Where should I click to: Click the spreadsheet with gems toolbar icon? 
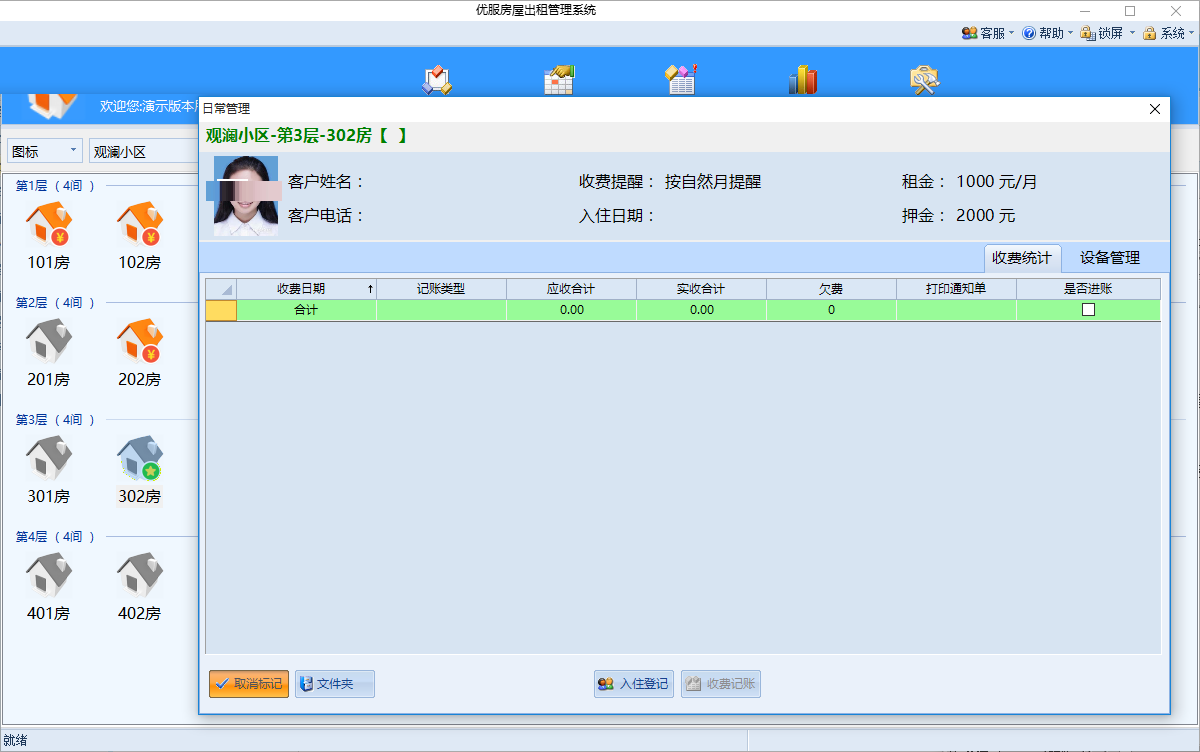681,80
